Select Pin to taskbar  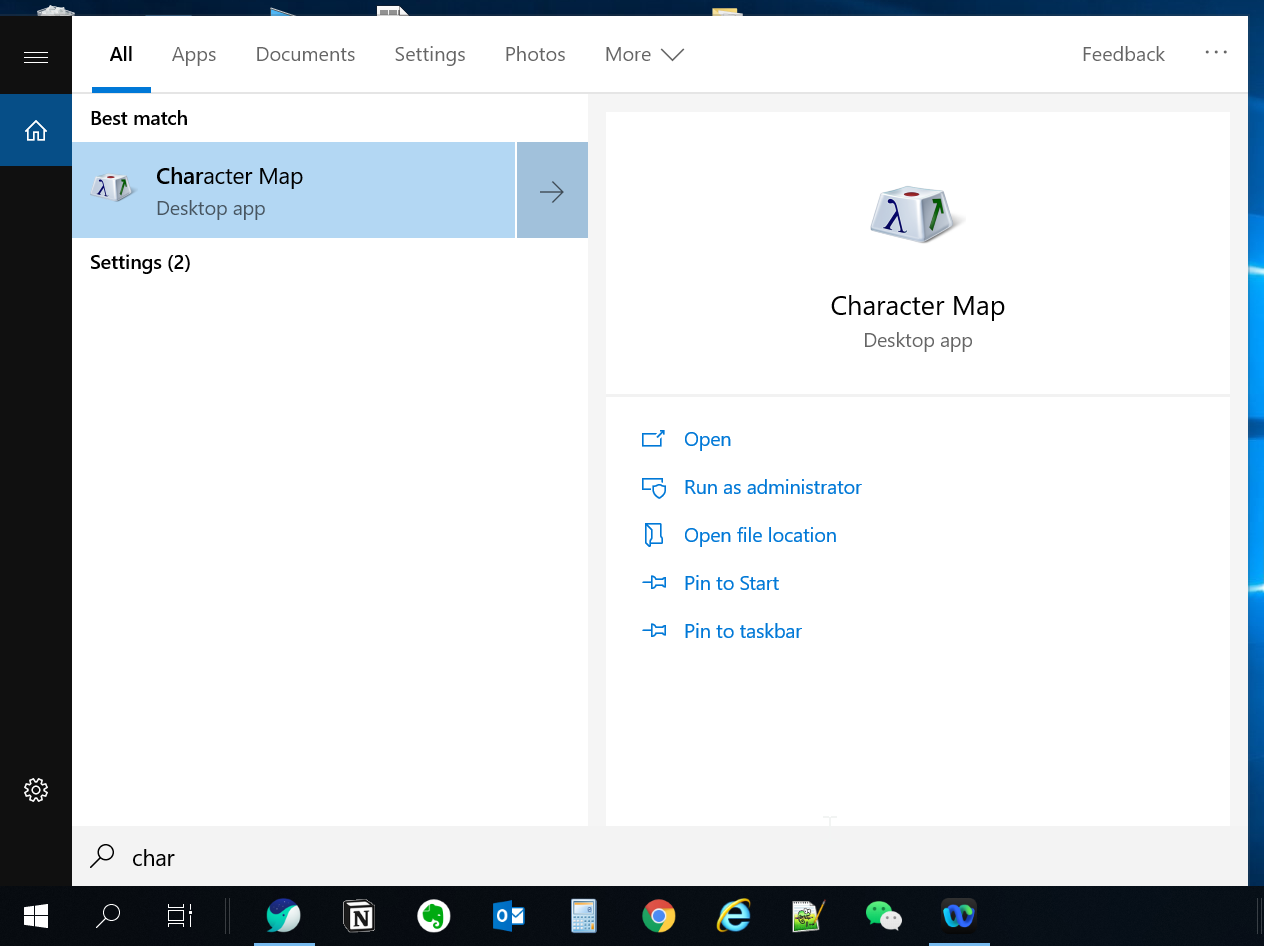(743, 631)
